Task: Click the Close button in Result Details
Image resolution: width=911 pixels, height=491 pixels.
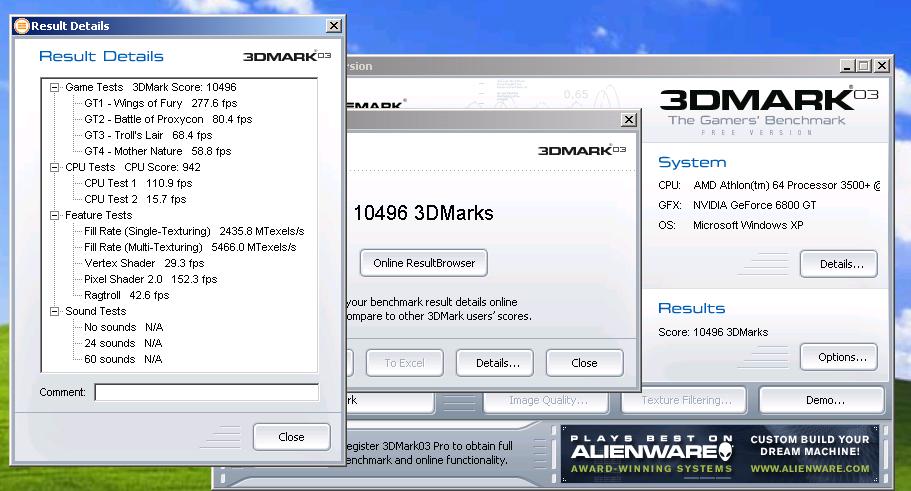Action: click(292, 437)
